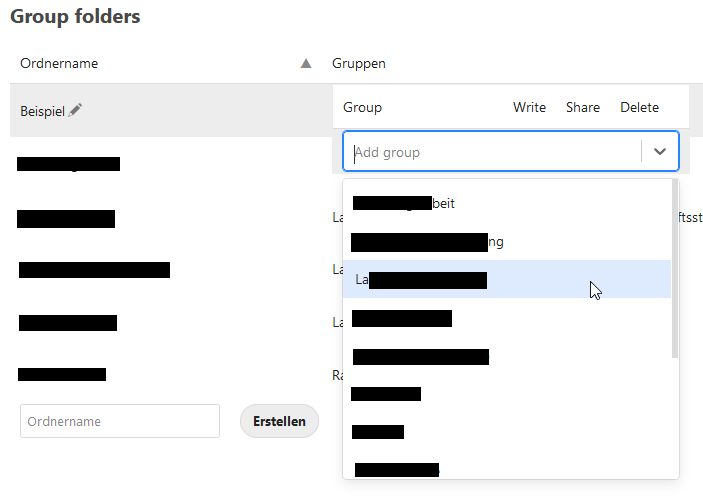Sort by the Ordnername column header

[59, 63]
